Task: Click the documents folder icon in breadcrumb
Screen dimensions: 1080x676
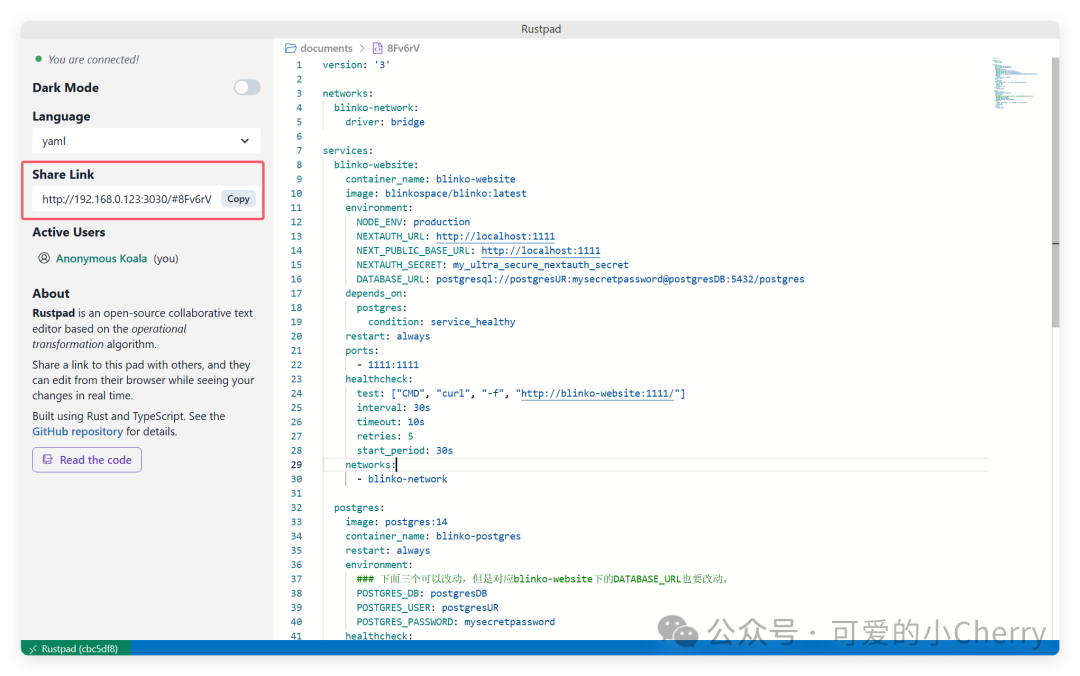Action: tap(291, 48)
